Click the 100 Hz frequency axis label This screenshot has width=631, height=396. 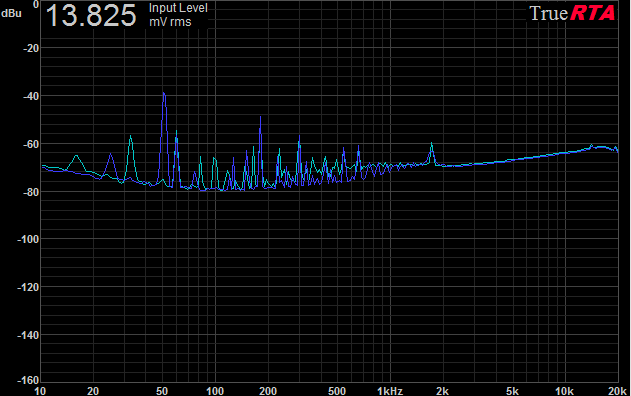point(215,391)
